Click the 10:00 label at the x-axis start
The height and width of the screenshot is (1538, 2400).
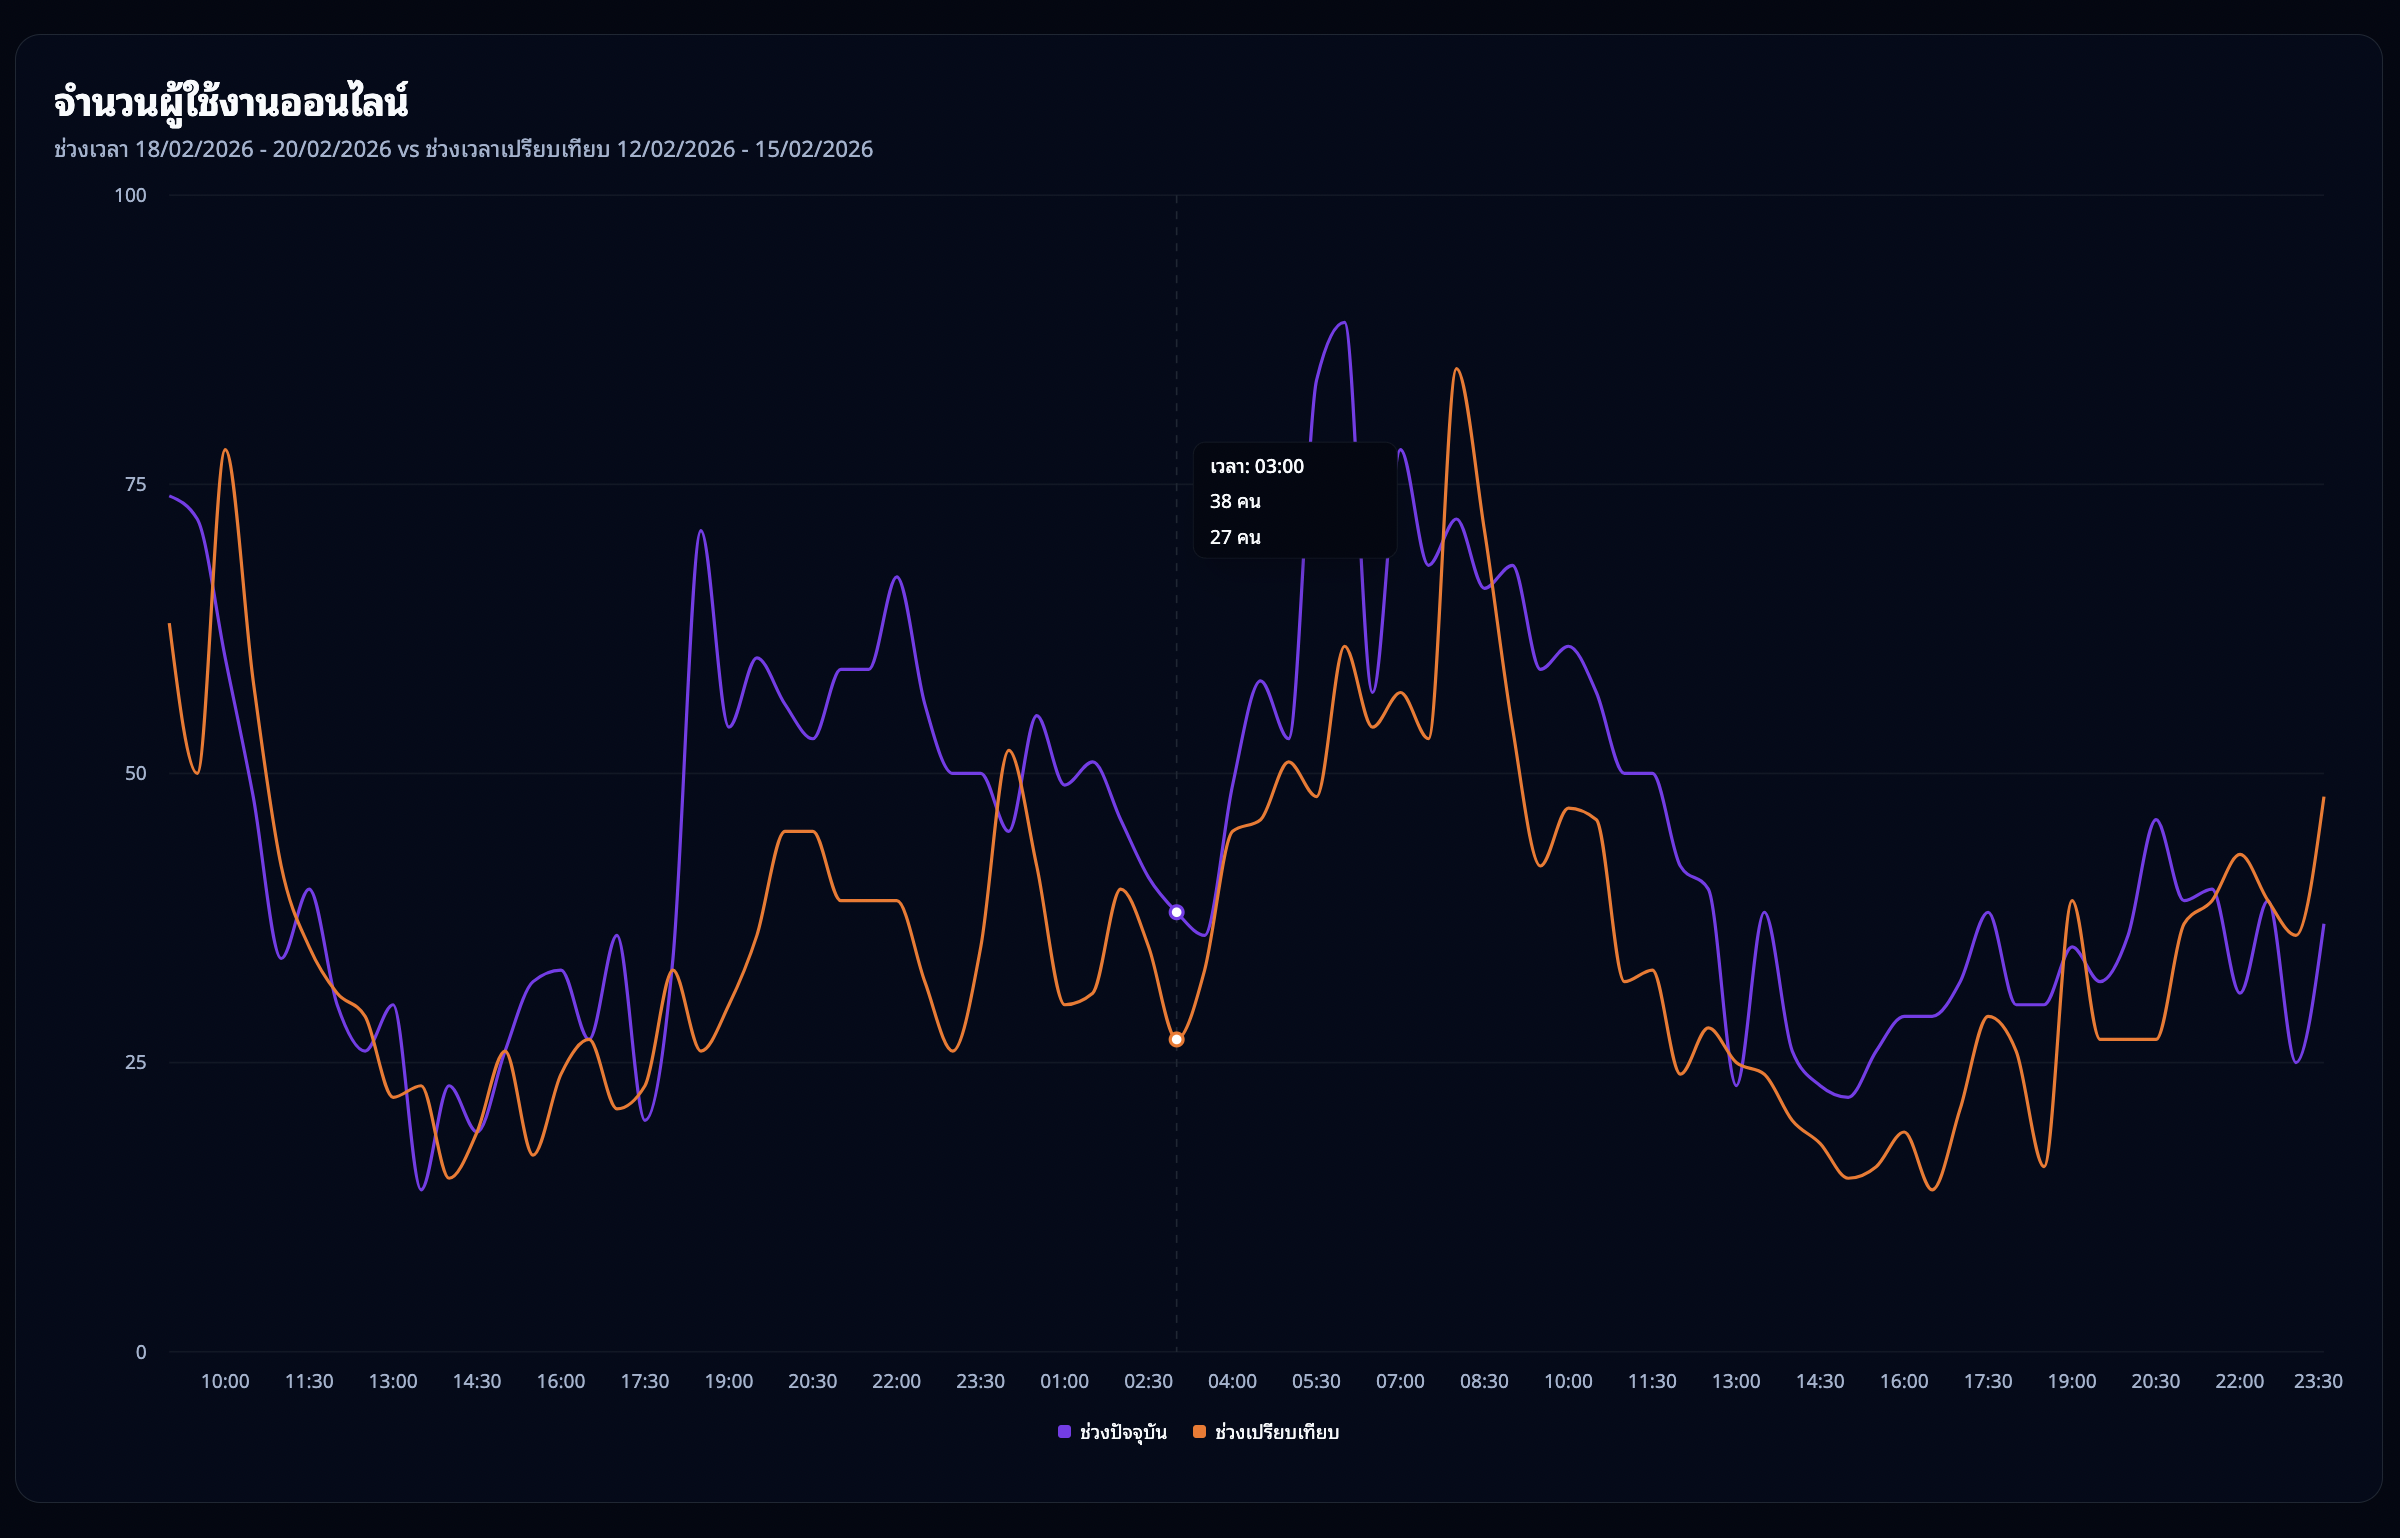click(x=225, y=1381)
